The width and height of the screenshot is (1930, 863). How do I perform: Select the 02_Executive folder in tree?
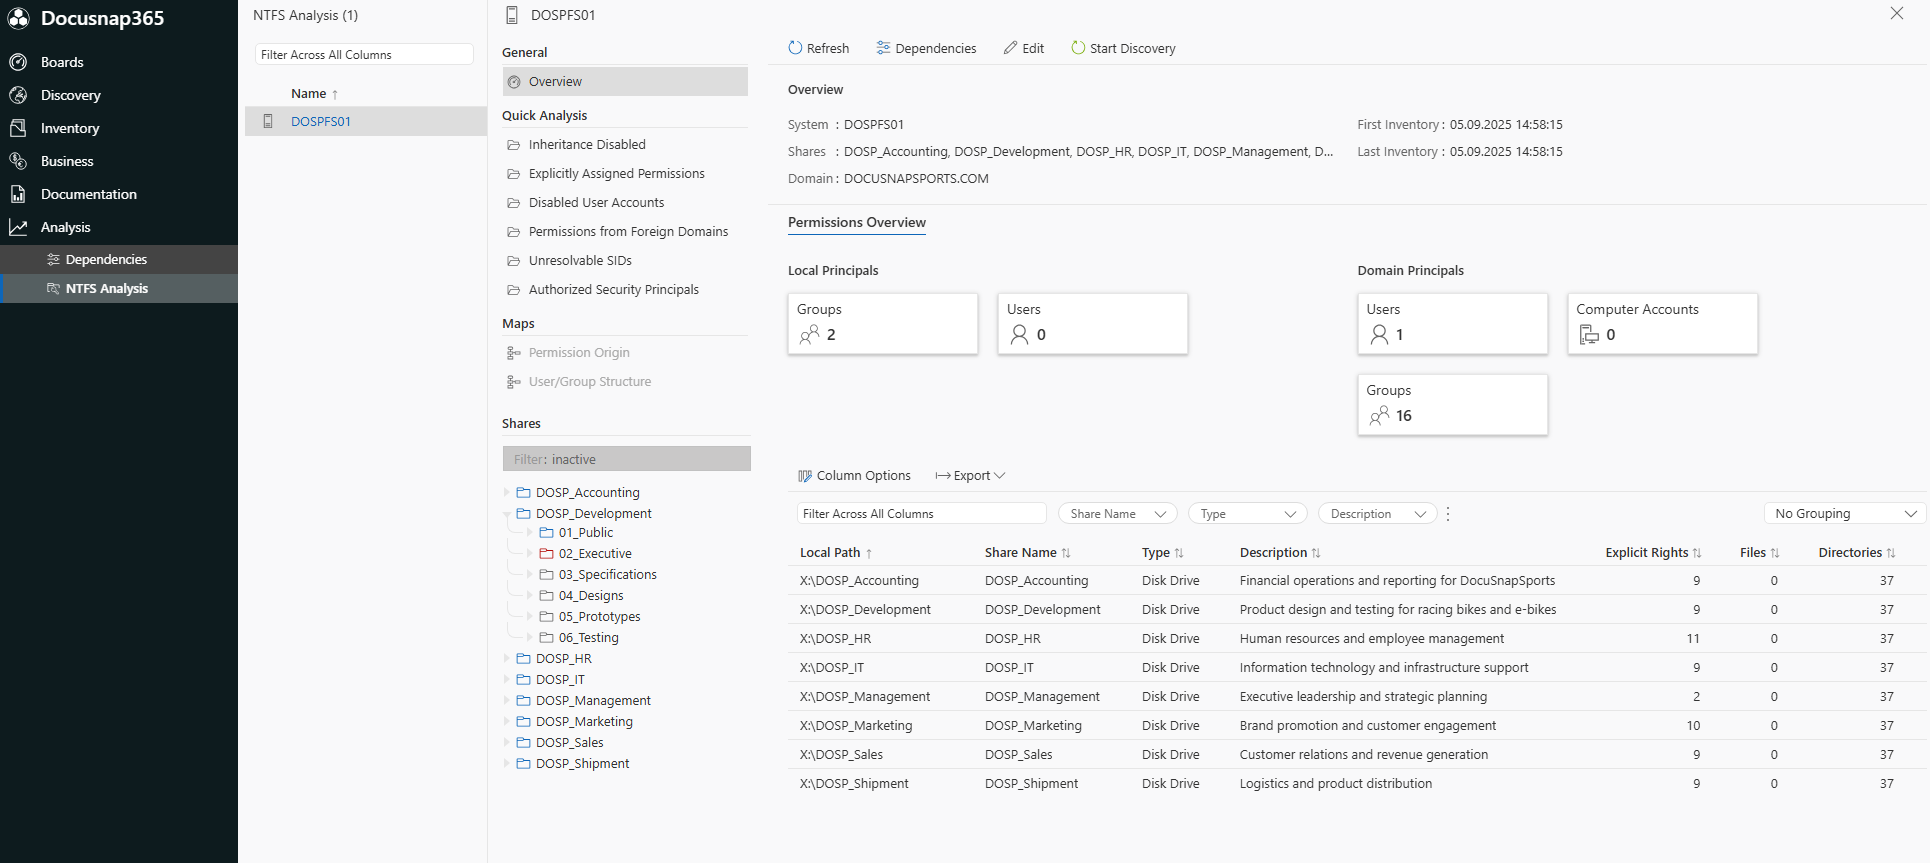[594, 554]
